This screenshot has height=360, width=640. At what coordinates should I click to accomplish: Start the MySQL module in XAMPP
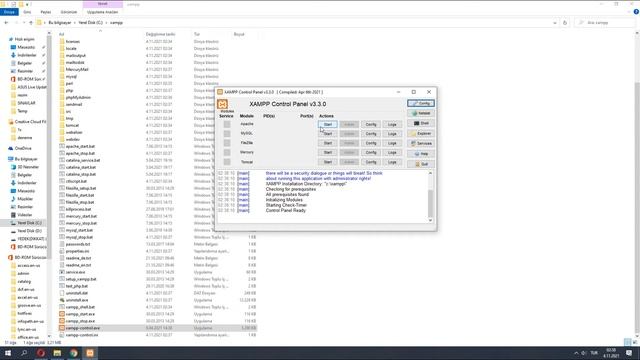[x=328, y=134]
